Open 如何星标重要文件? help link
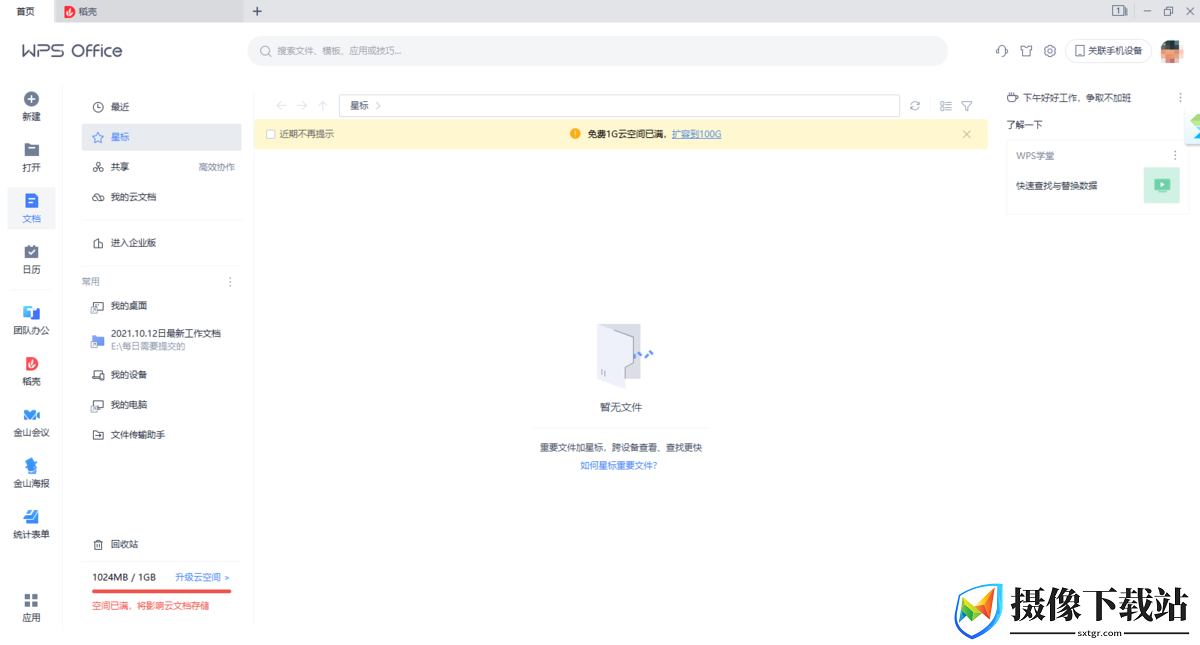Screen dimensions: 1200x645 619,466
